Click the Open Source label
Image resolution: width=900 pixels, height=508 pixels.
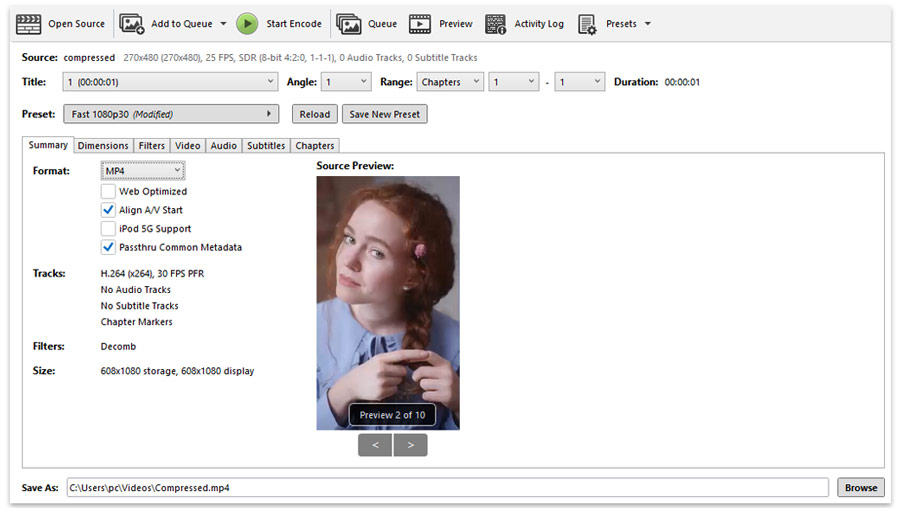tap(76, 24)
